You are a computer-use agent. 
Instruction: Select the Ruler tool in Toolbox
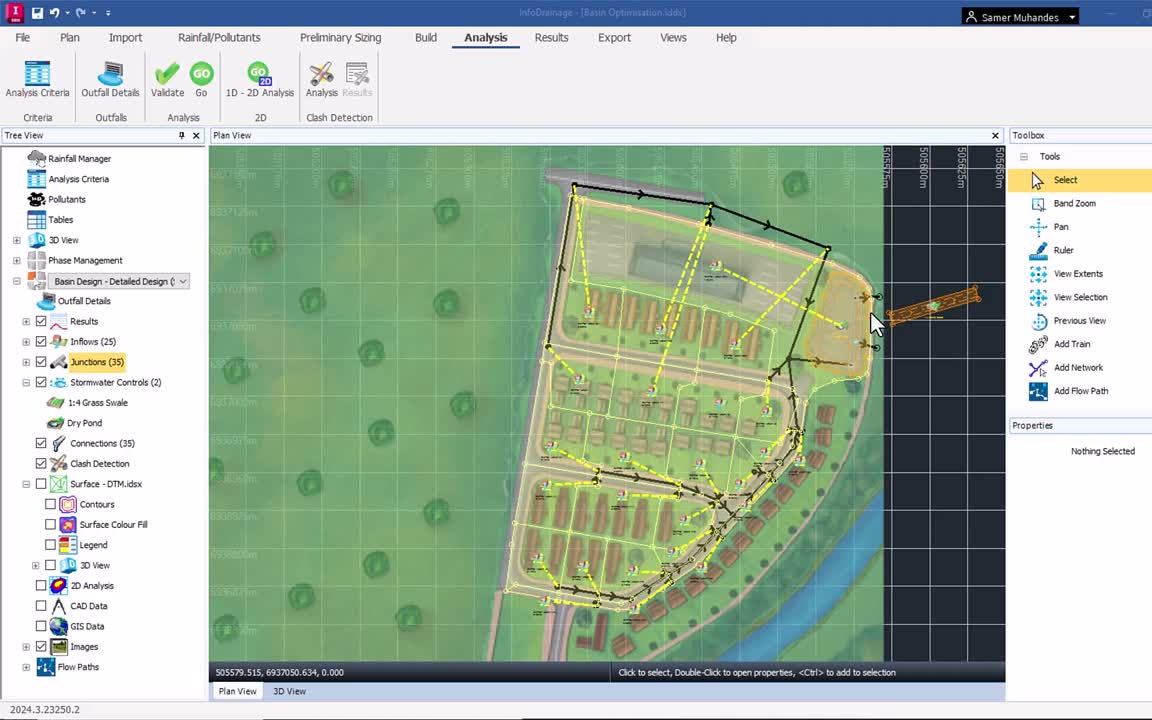coord(1063,250)
